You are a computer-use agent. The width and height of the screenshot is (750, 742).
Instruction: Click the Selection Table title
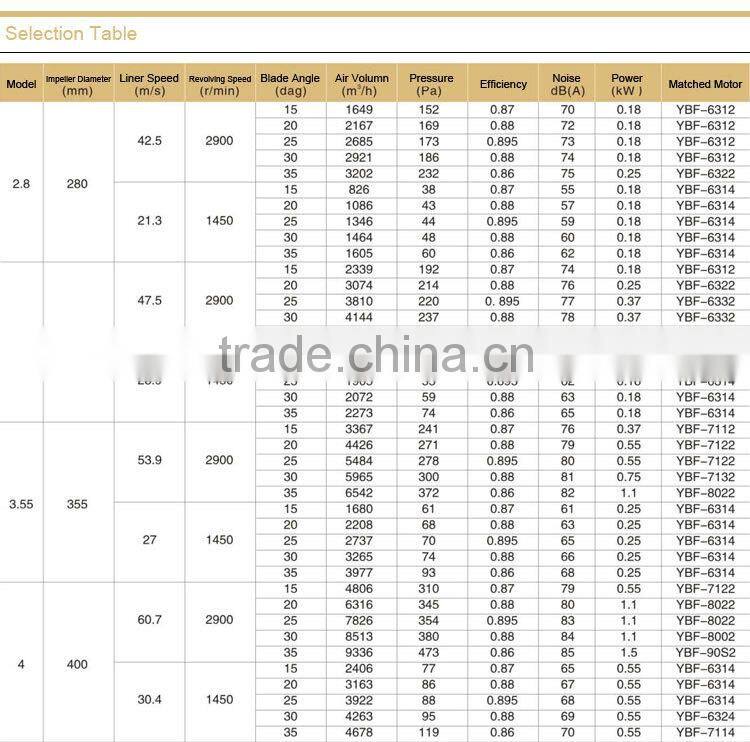(x=71, y=34)
